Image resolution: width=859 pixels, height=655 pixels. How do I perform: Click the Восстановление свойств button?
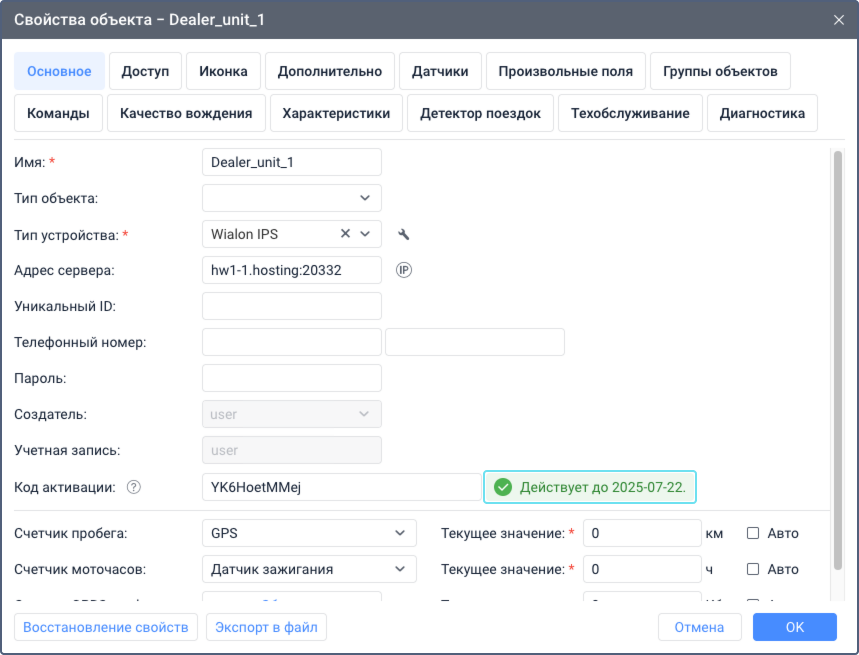click(x=106, y=627)
